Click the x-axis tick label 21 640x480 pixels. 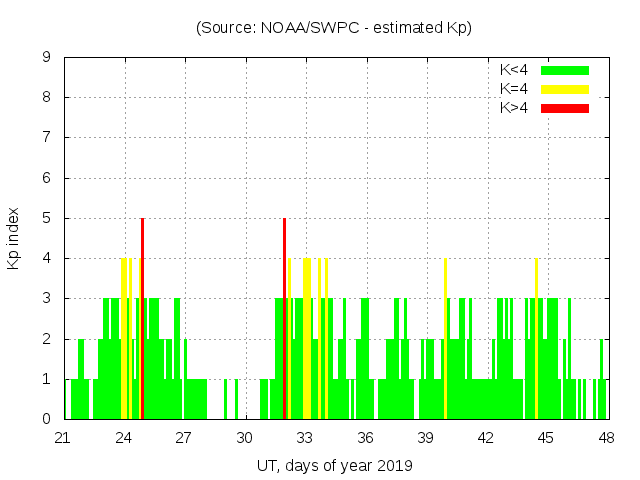pyautogui.click(x=63, y=437)
